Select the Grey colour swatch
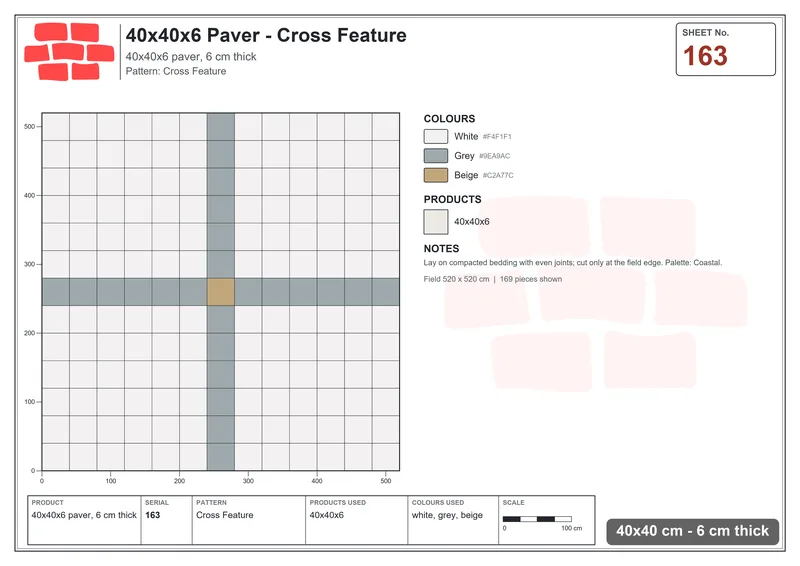The image size is (800, 566). pos(436,156)
